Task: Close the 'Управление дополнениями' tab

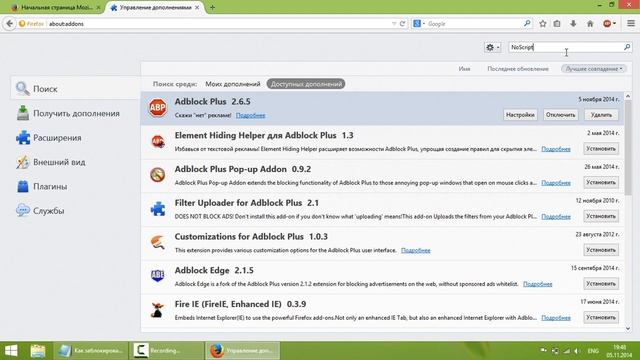Action: pyautogui.click(x=197, y=7)
